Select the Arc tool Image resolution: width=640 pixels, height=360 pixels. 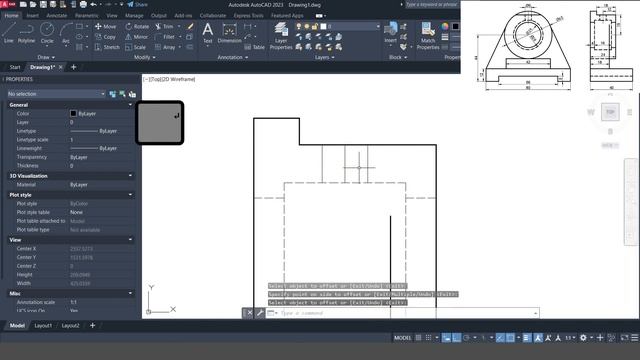tap(66, 33)
